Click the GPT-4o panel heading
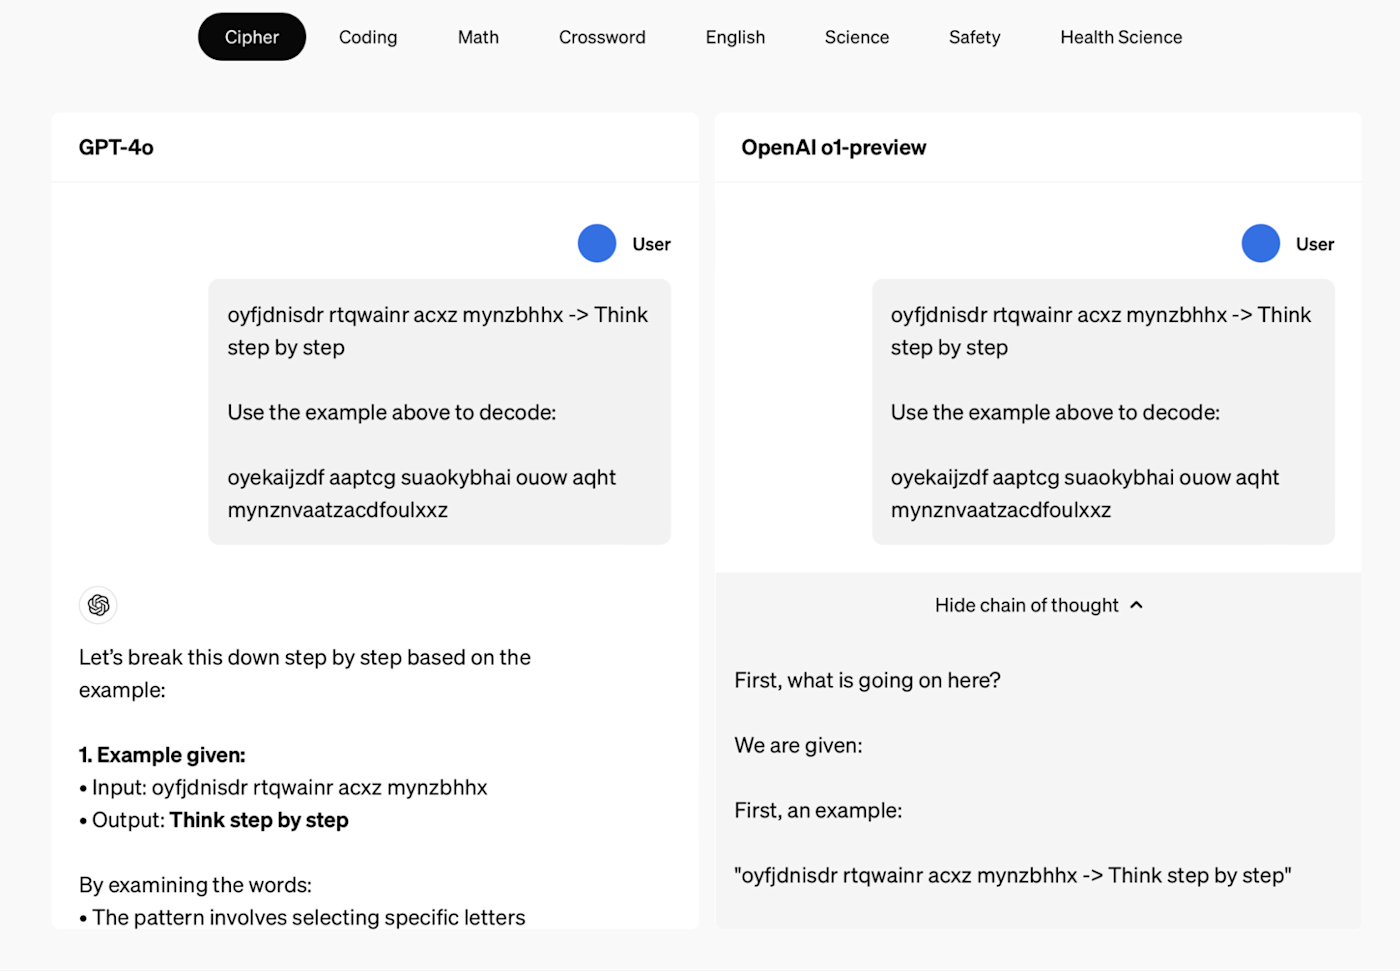The width and height of the screenshot is (1400, 971). [116, 148]
